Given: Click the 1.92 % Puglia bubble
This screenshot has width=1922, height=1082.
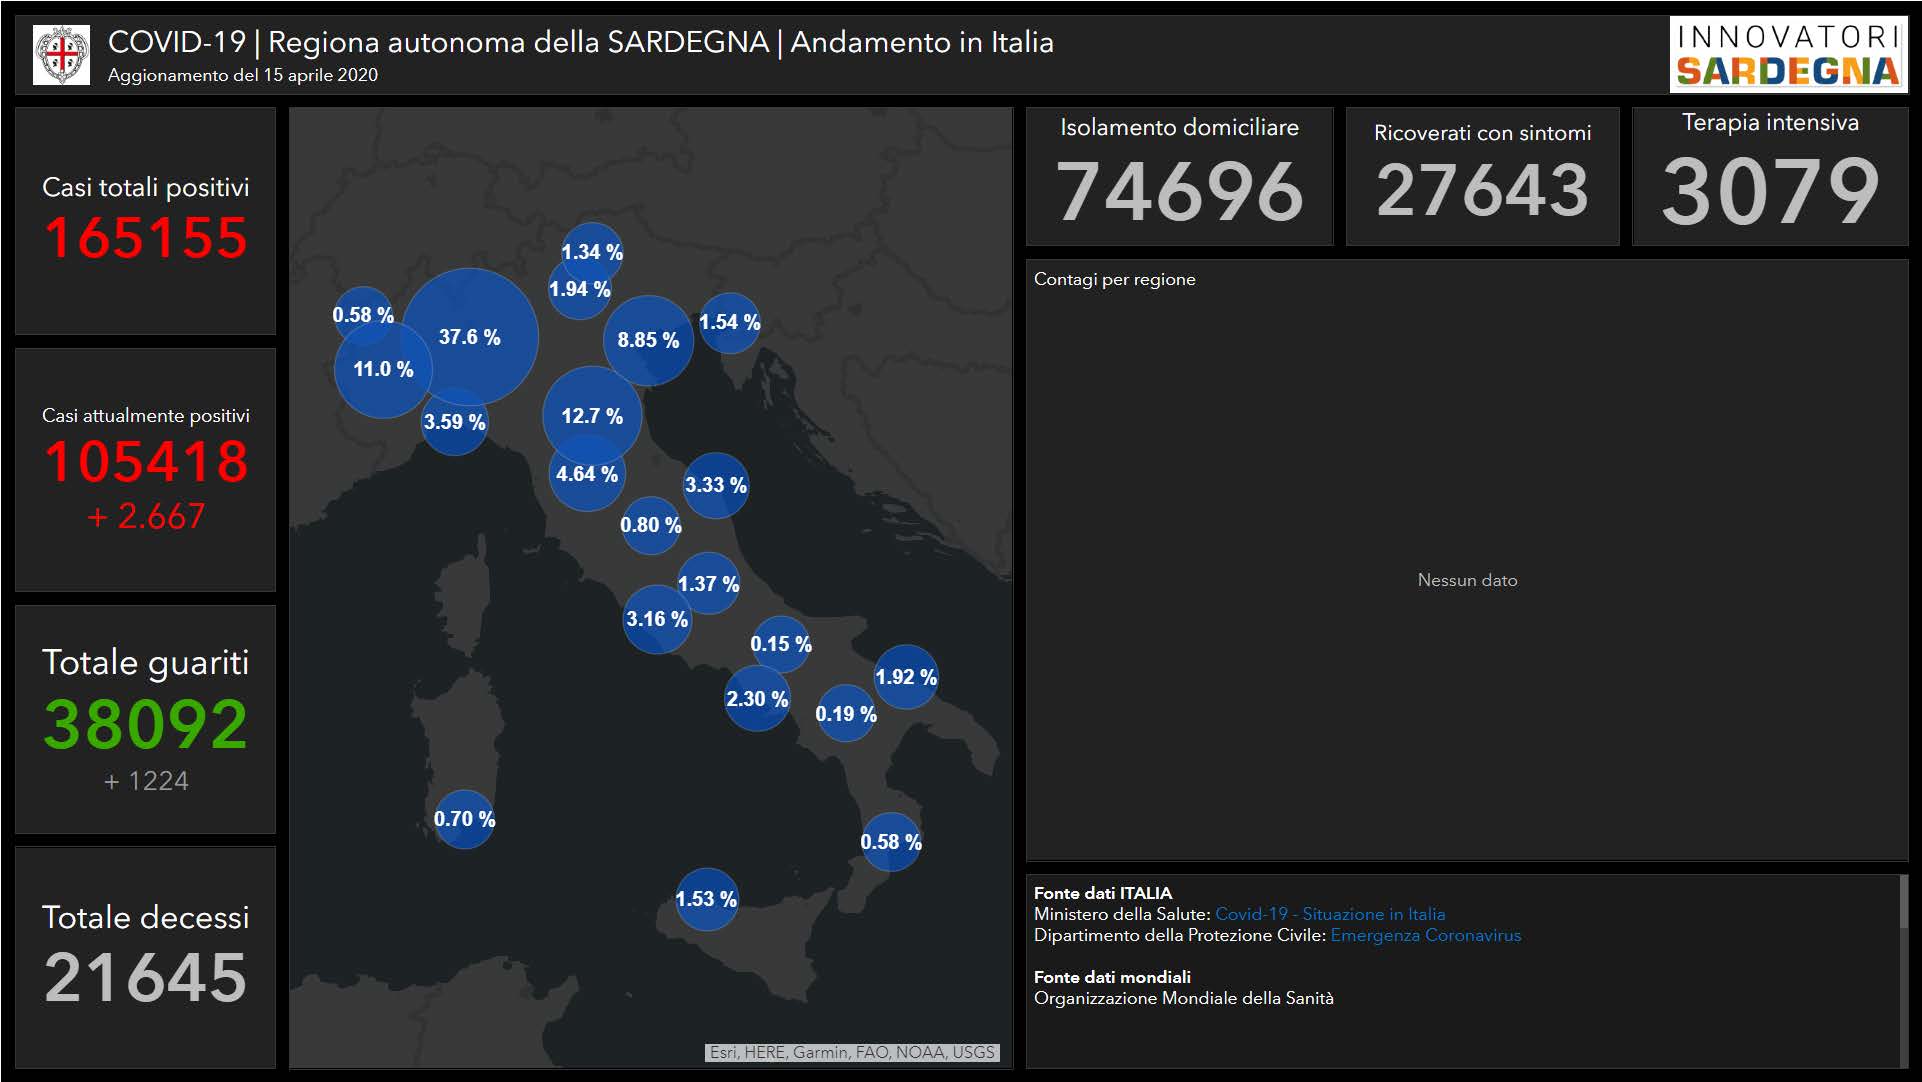Looking at the screenshot, I should (906, 677).
